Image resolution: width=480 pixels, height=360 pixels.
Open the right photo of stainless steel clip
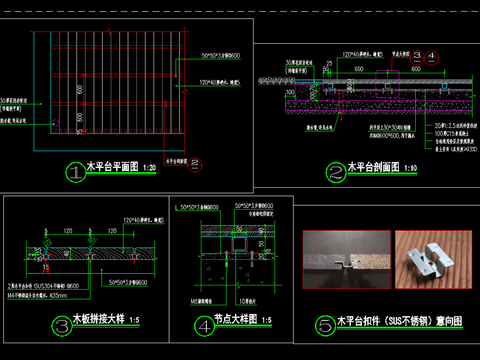[x=433, y=259]
